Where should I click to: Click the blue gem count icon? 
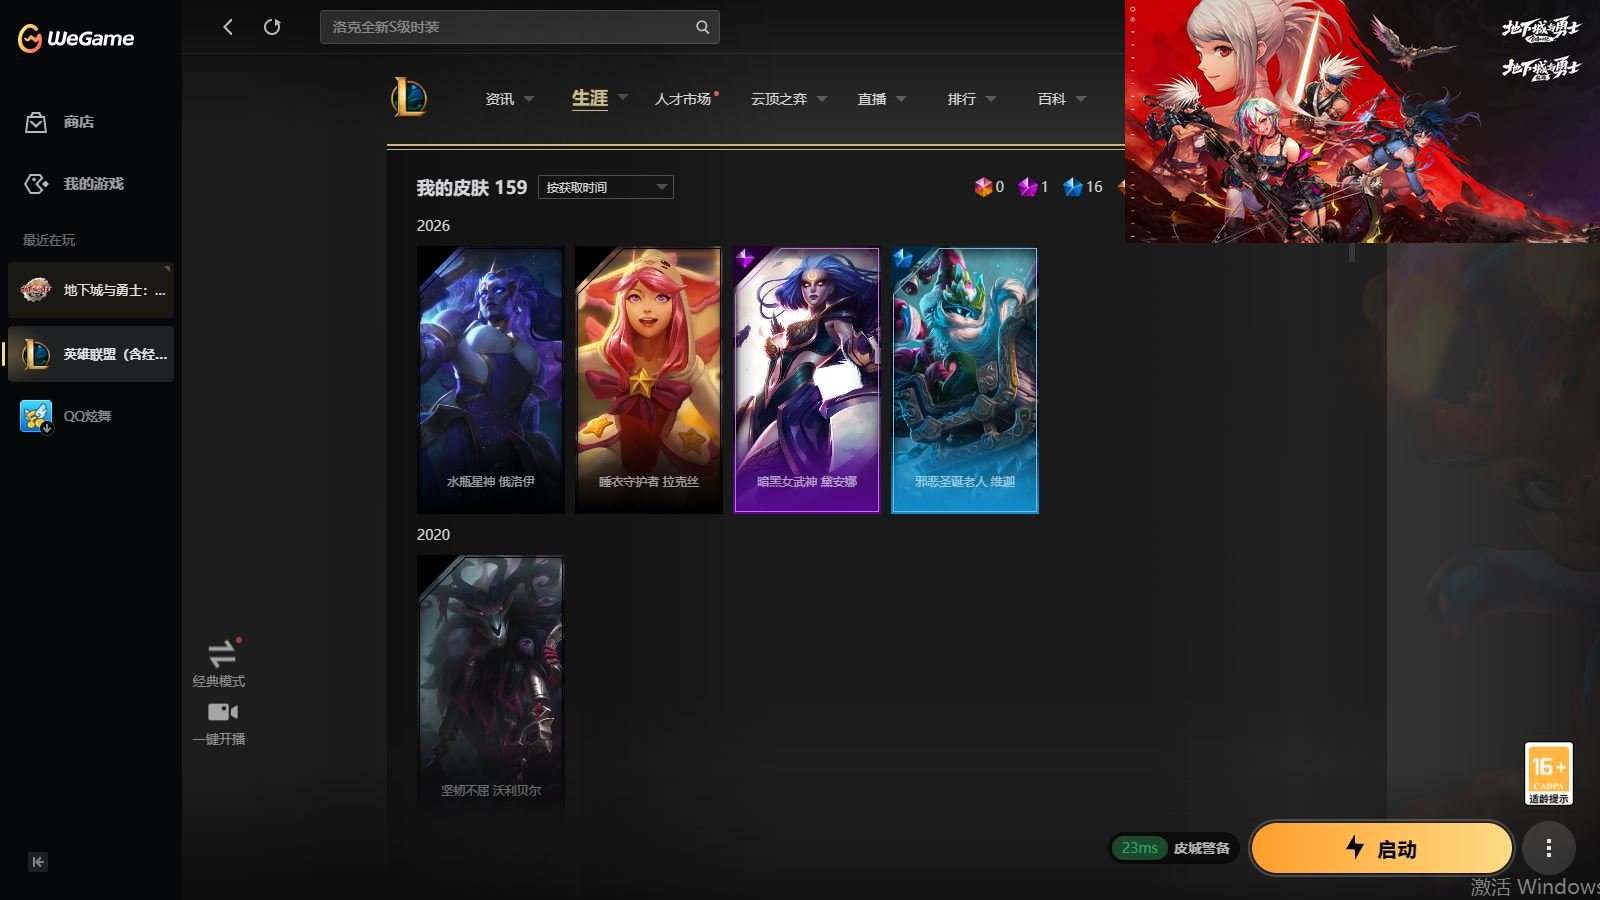point(1073,187)
